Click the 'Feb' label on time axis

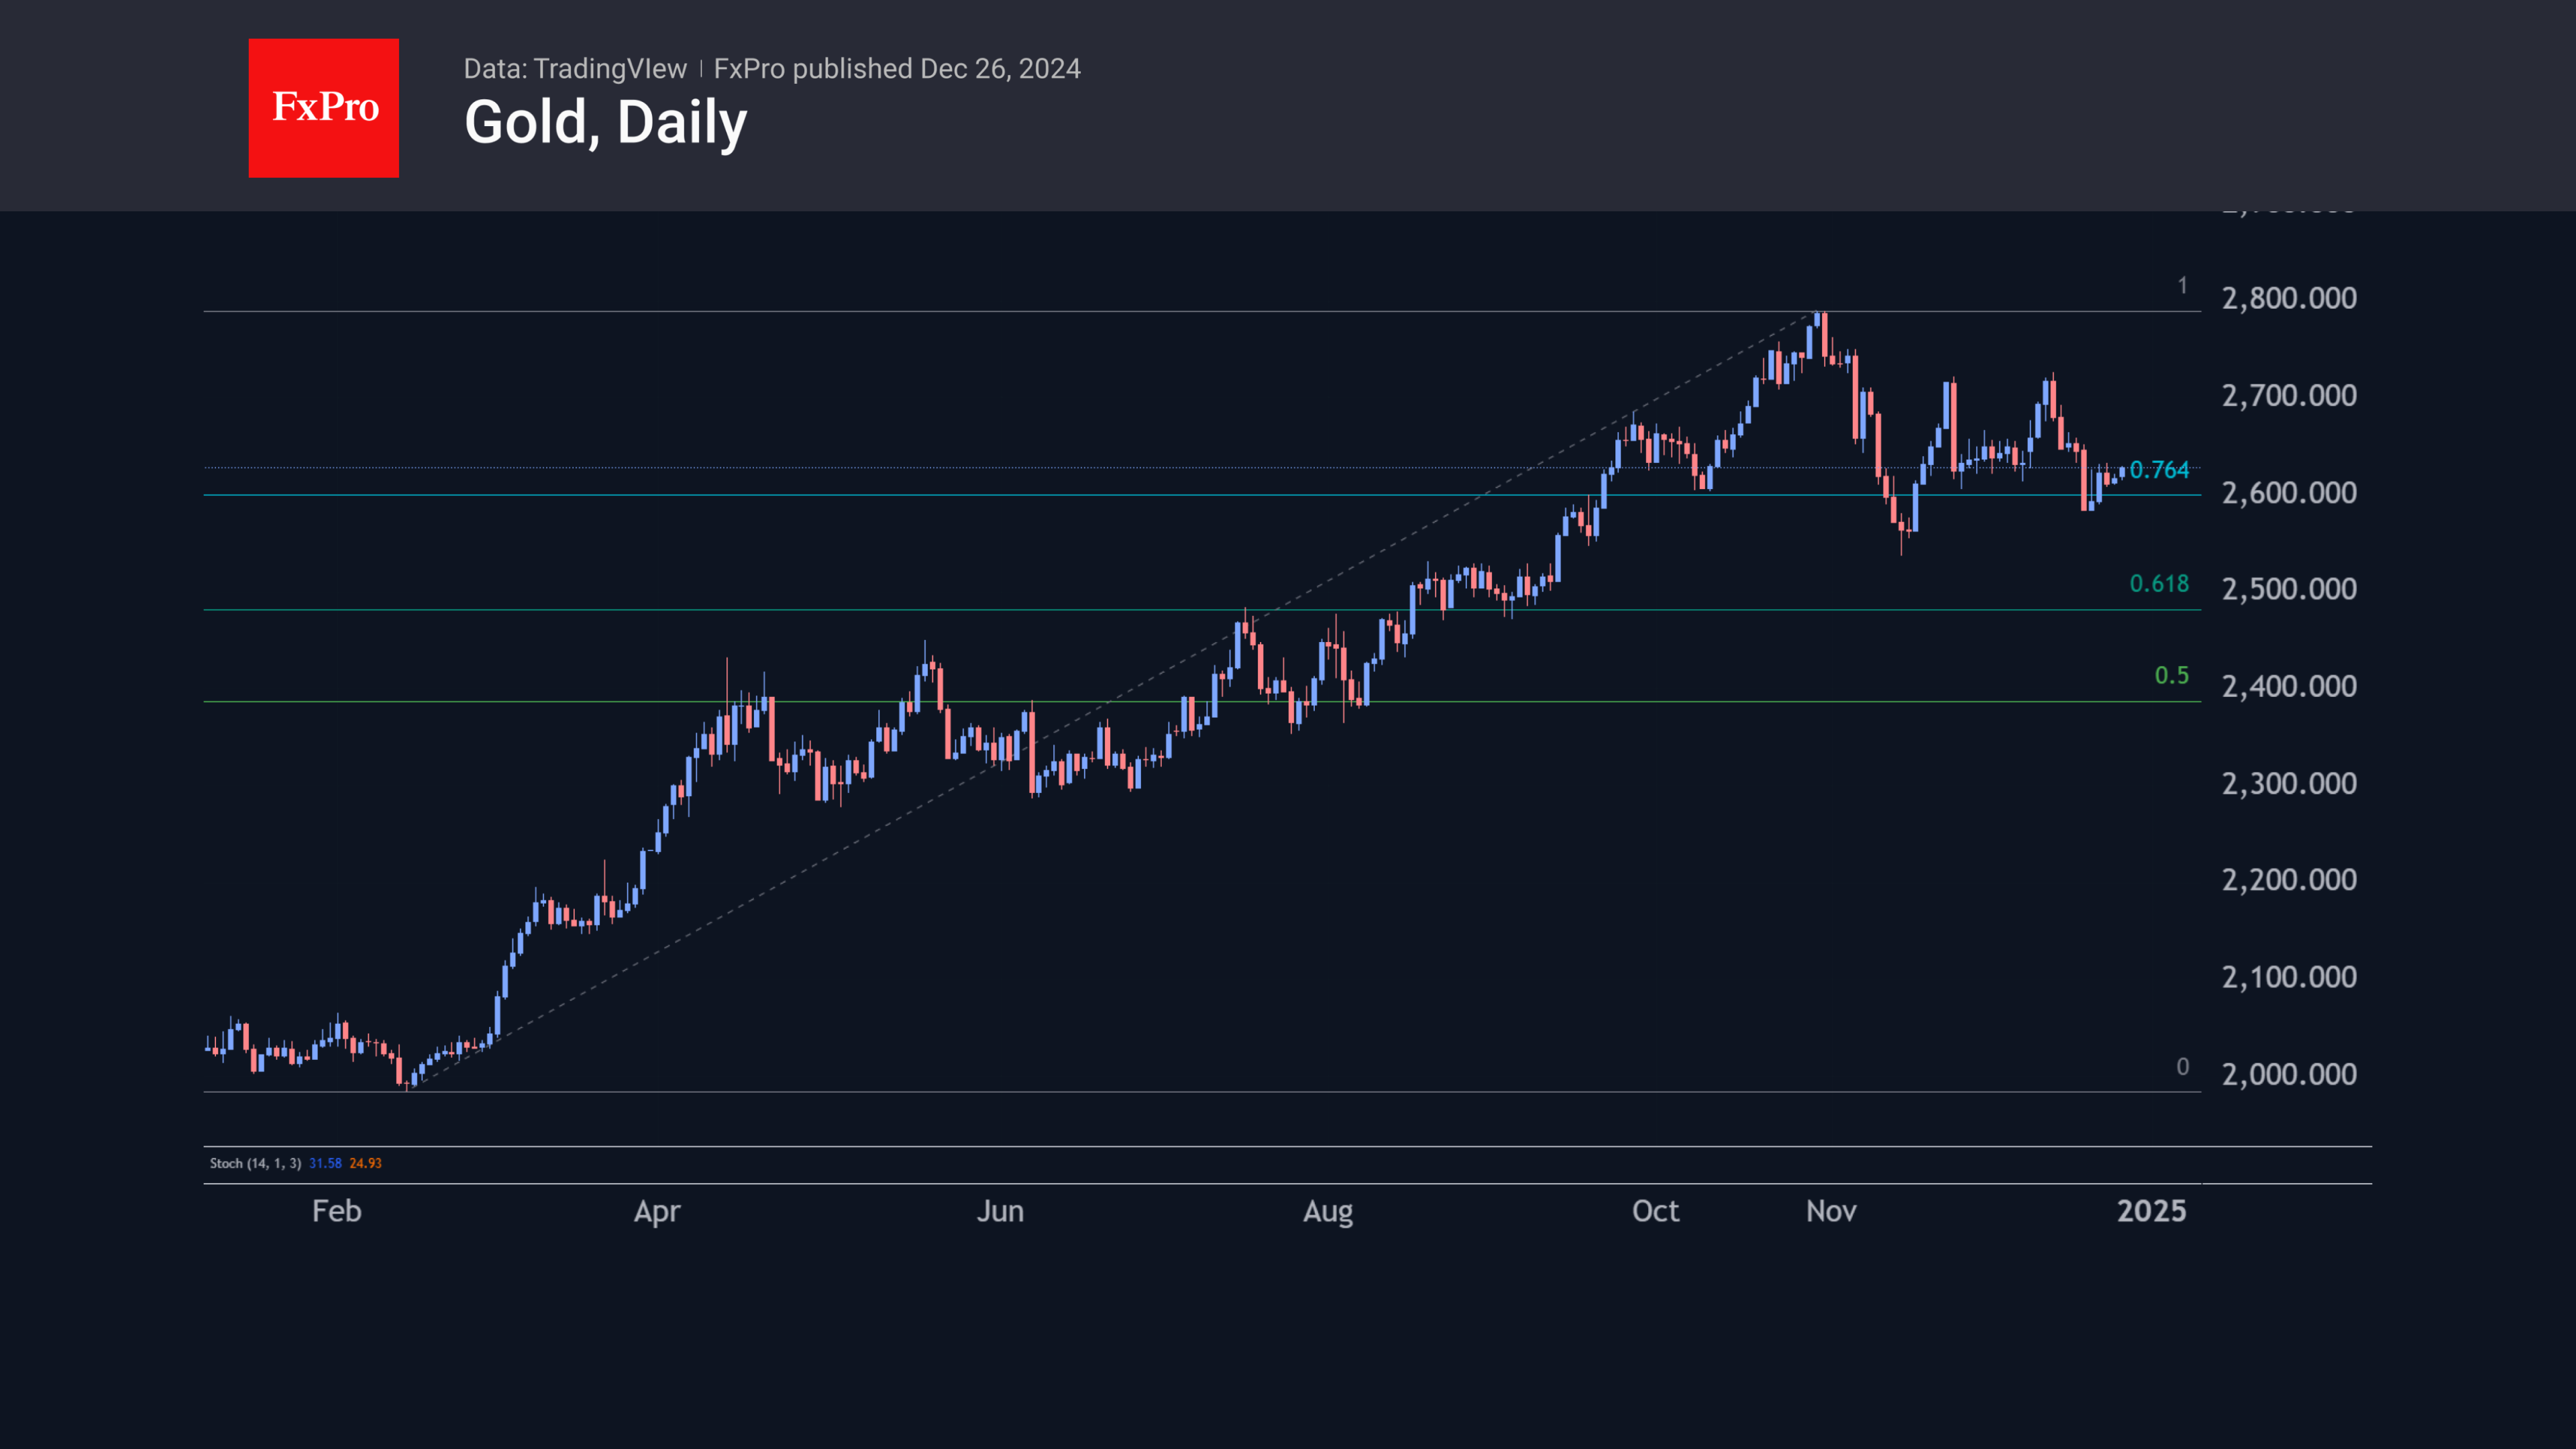coord(336,1211)
